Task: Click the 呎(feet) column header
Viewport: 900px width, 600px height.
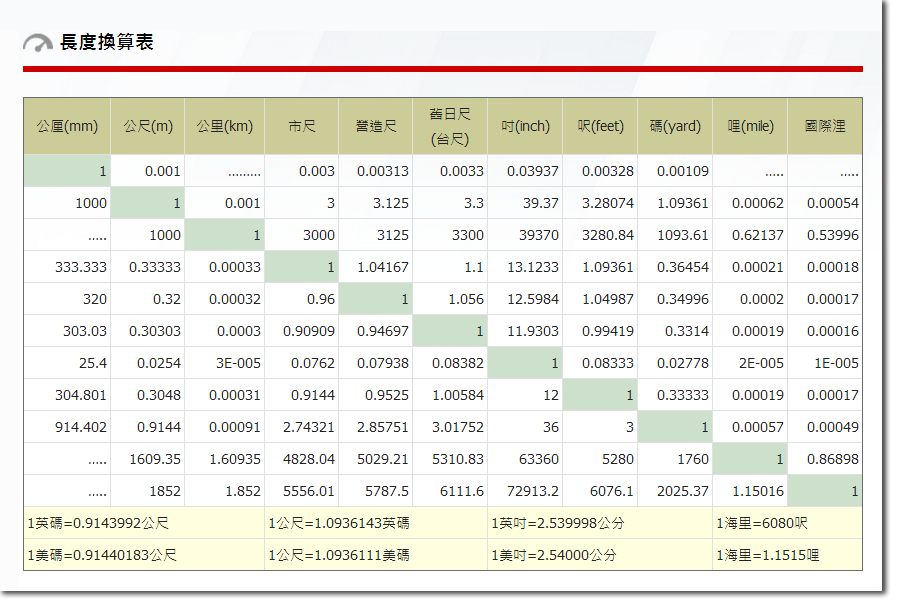Action: click(600, 126)
